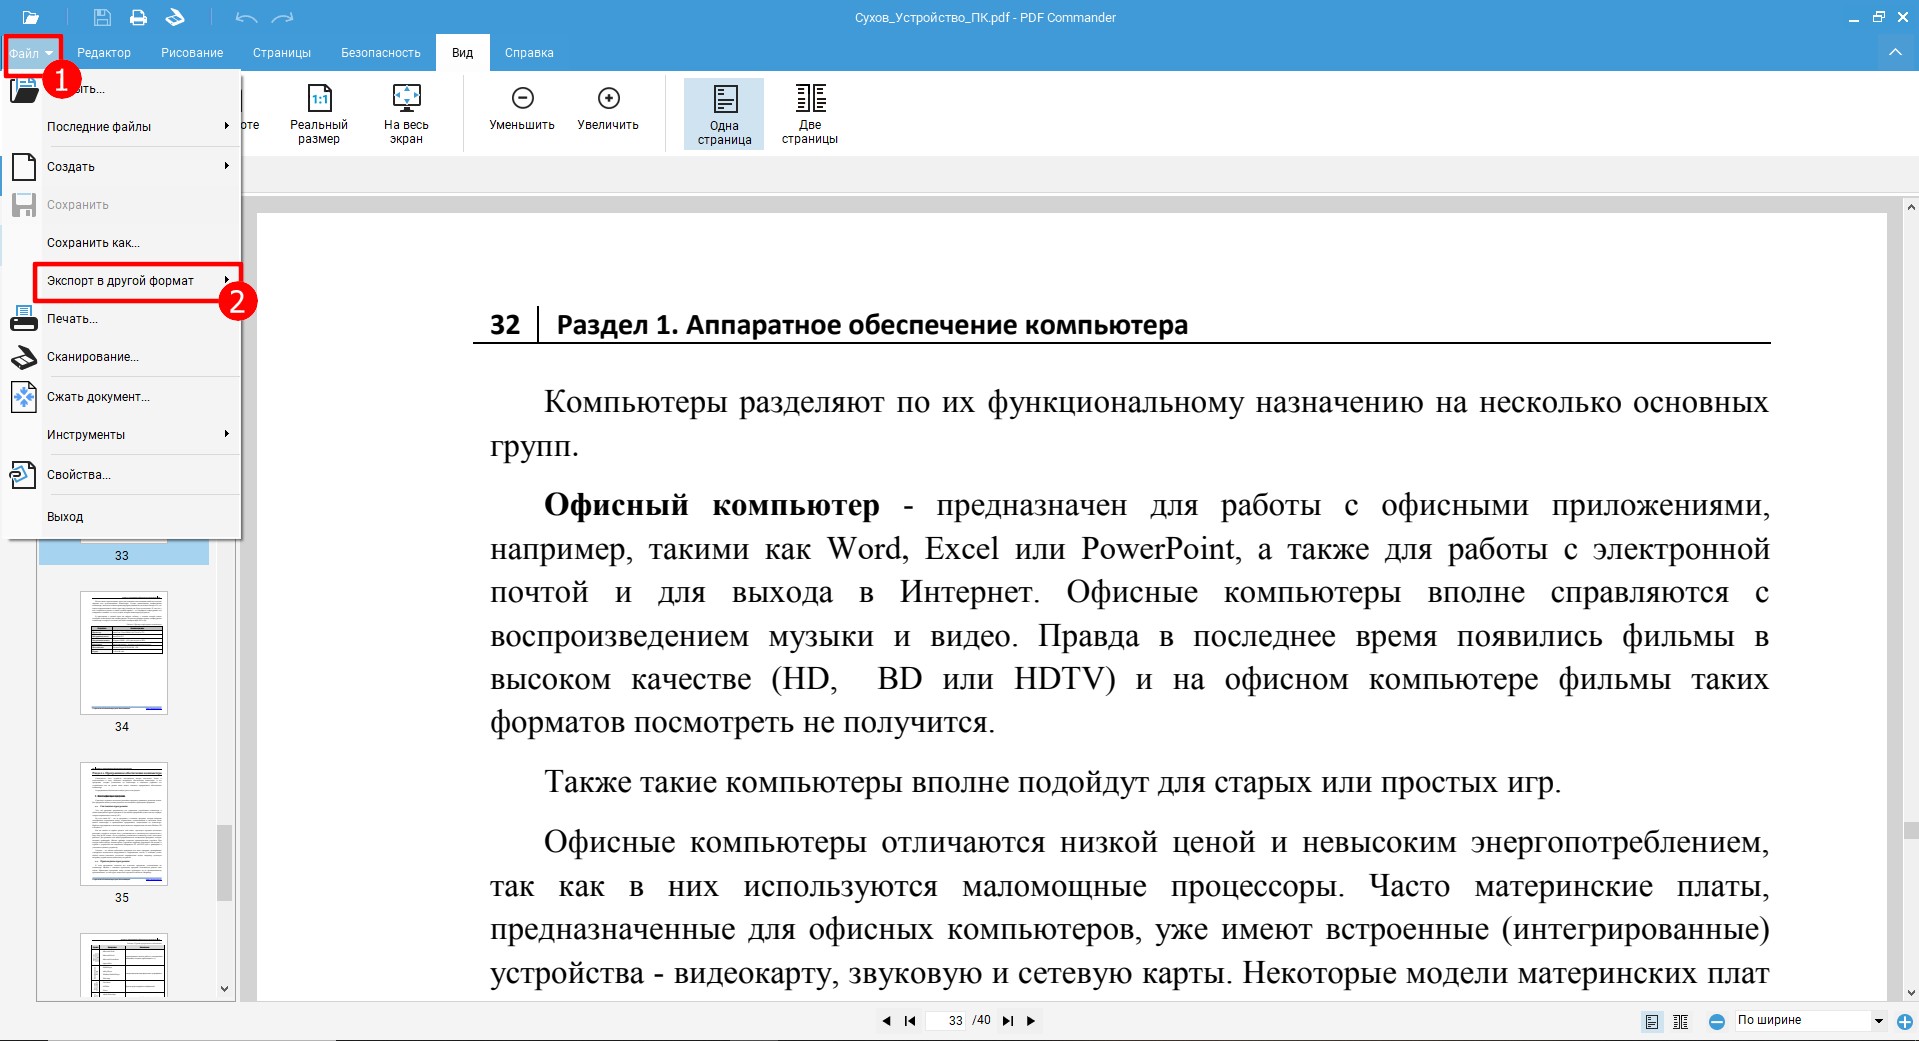Open the Файл menu dropdown

[32, 53]
